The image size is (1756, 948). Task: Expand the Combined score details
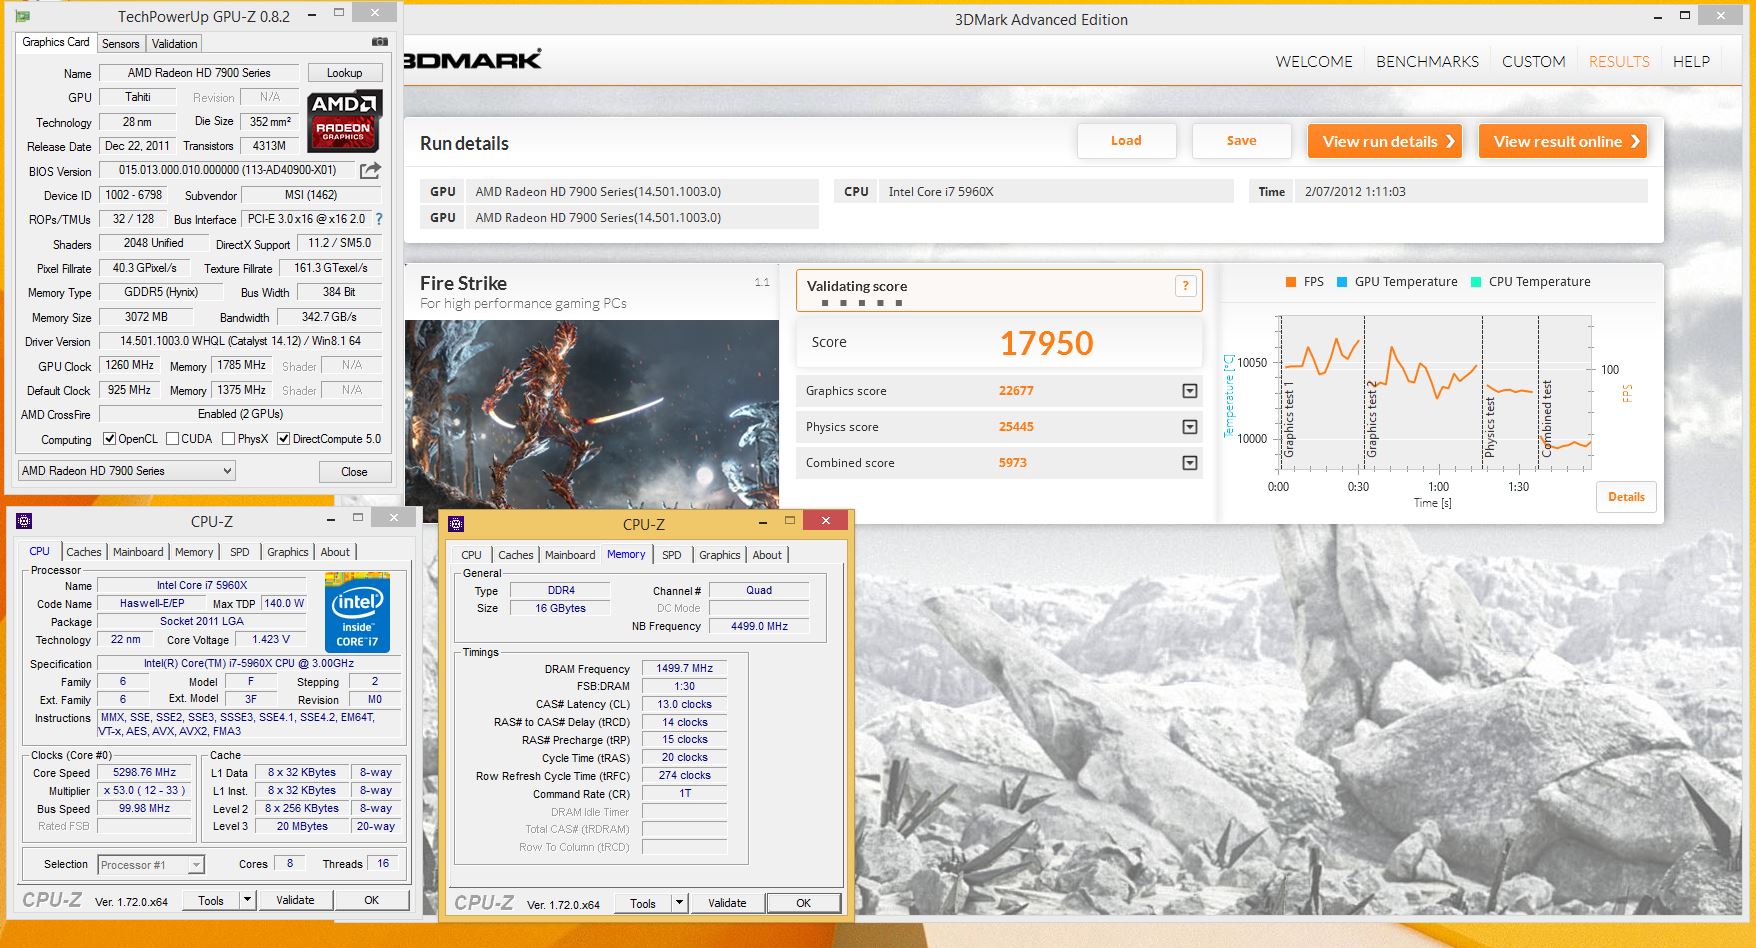[x=1190, y=463]
